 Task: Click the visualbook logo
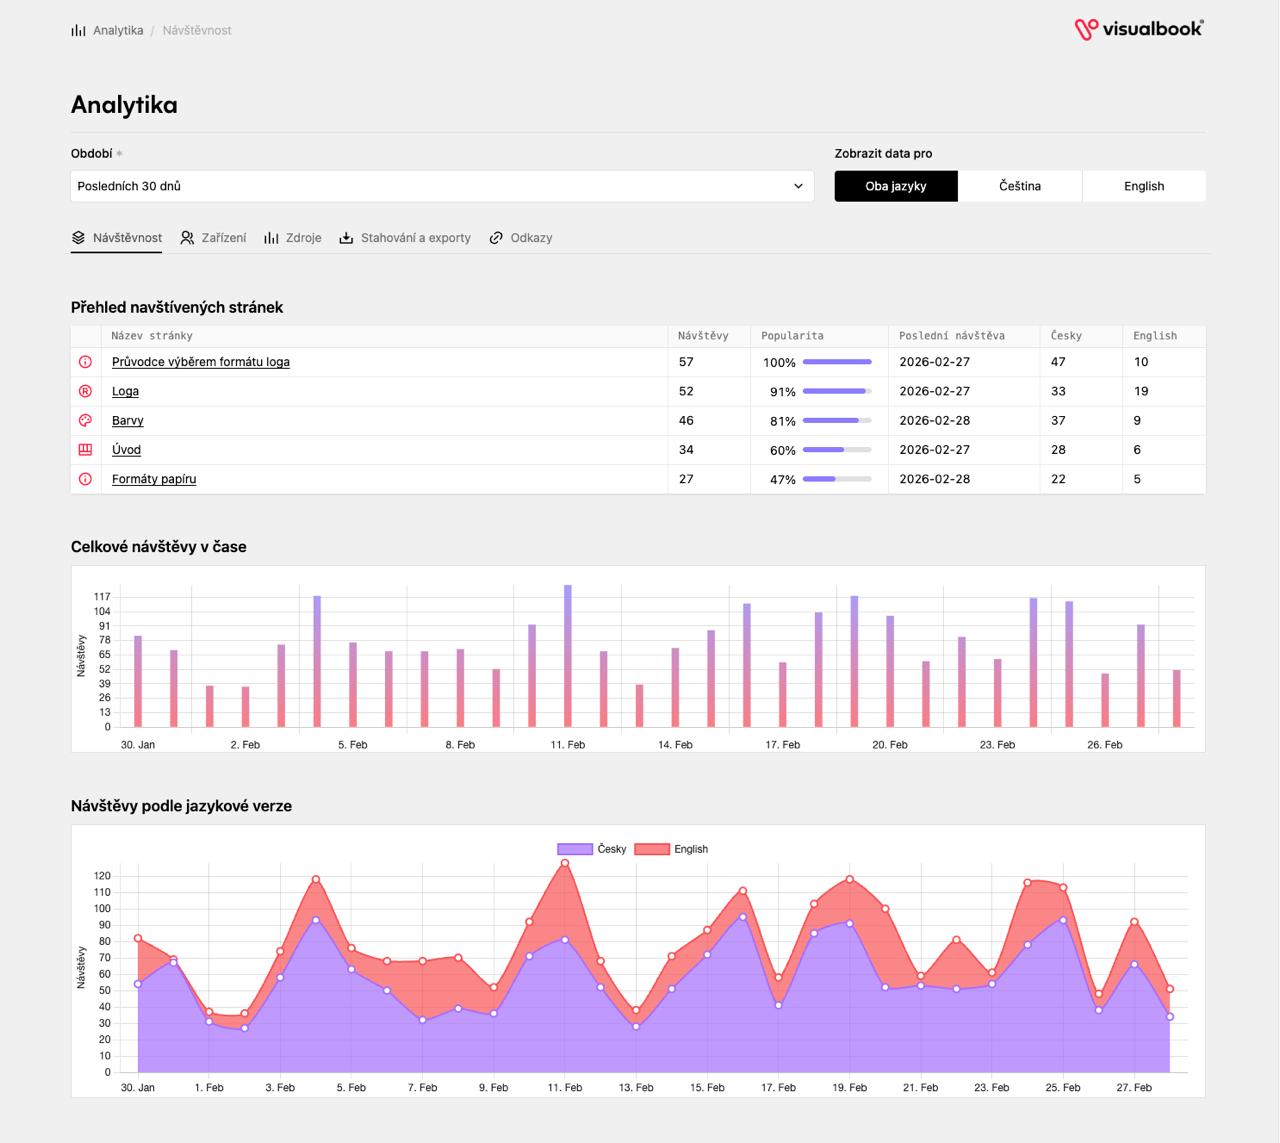pyautogui.click(x=1139, y=29)
